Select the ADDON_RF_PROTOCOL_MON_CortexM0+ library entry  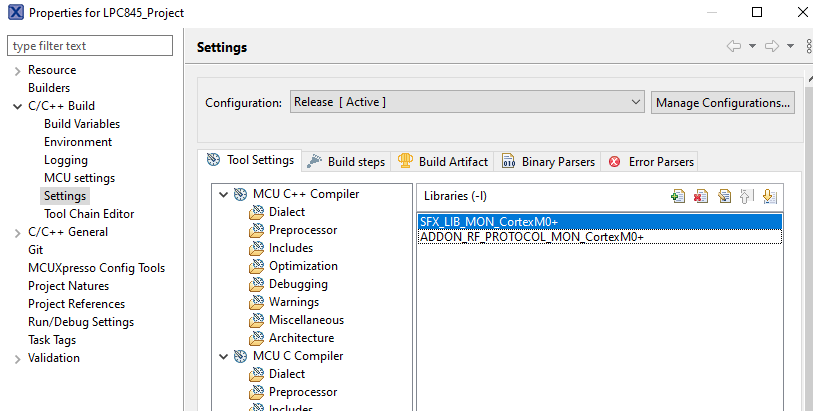click(532, 237)
